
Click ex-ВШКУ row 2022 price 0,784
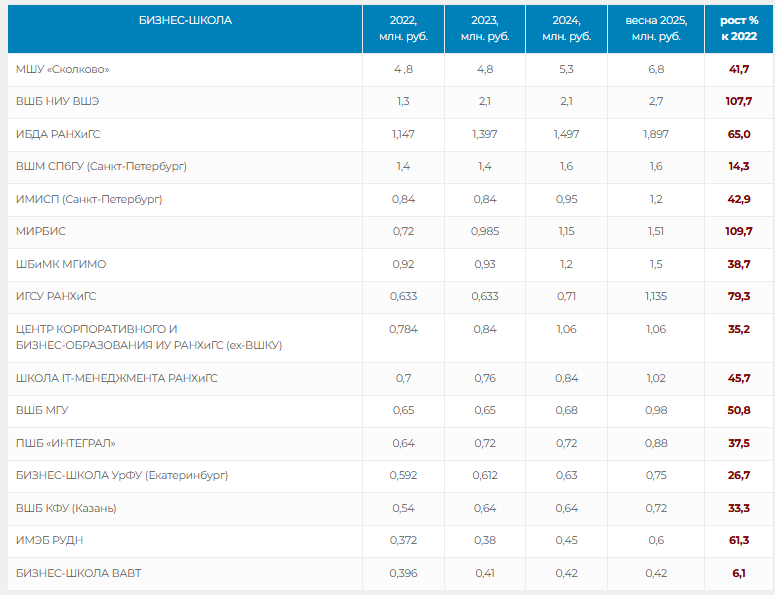click(x=403, y=329)
